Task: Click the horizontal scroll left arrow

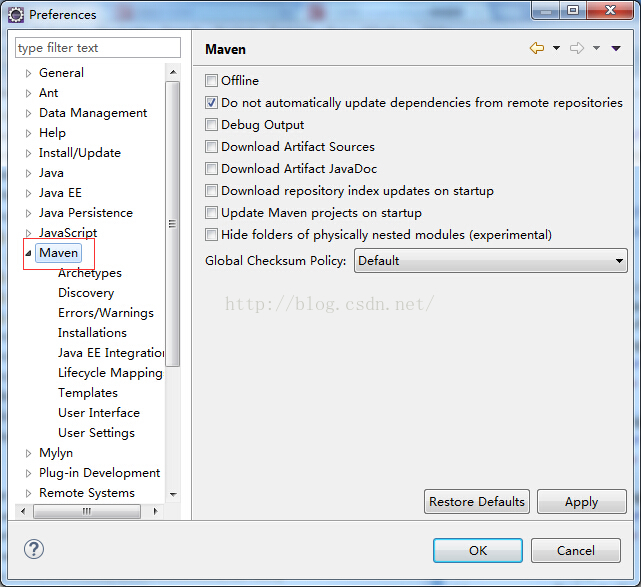Action: pos(23,511)
